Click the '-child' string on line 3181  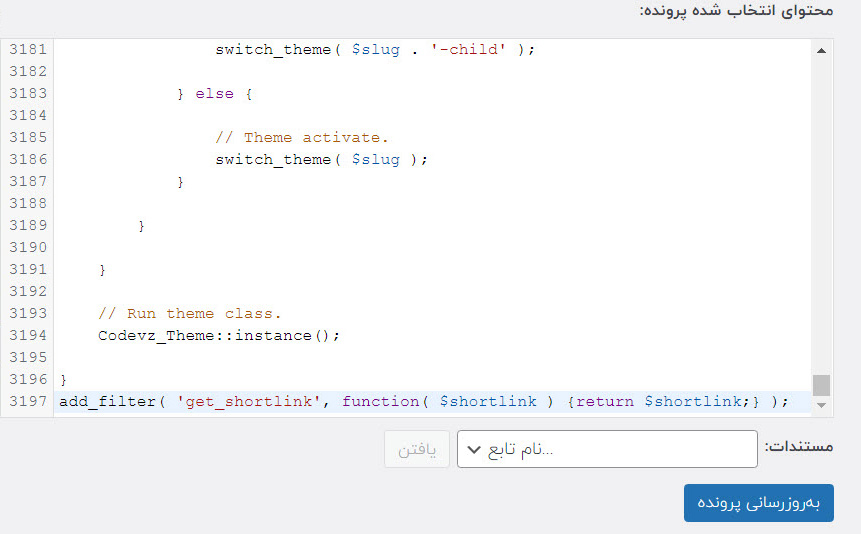coord(467,49)
